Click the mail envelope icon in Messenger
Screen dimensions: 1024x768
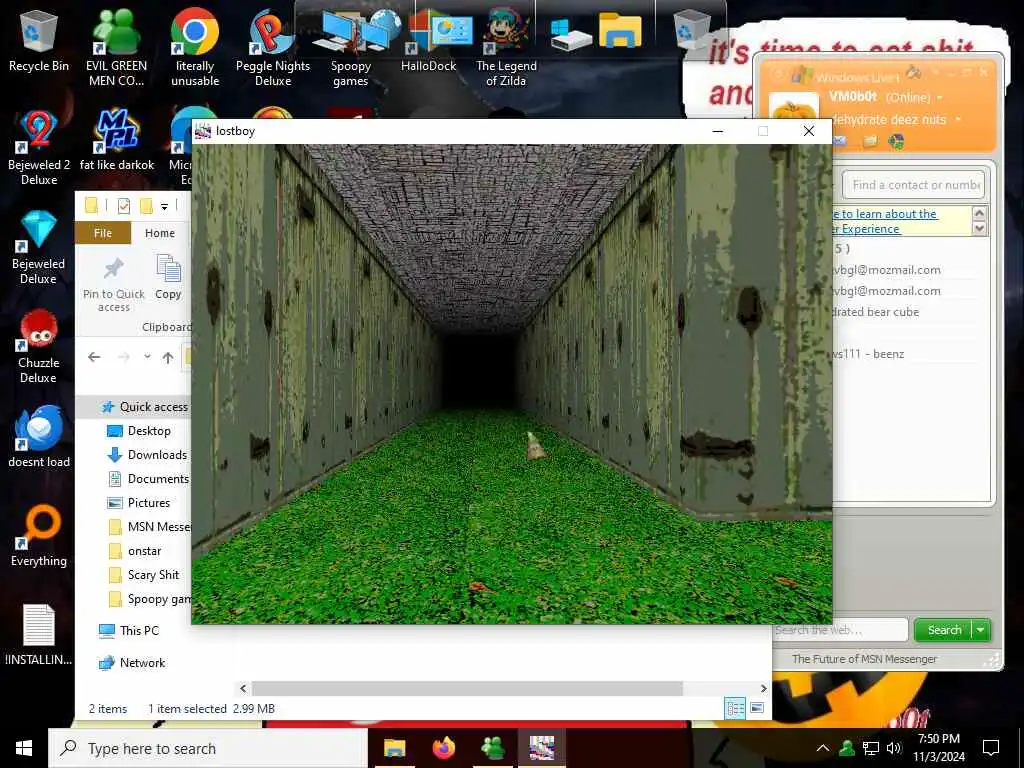tap(840, 141)
